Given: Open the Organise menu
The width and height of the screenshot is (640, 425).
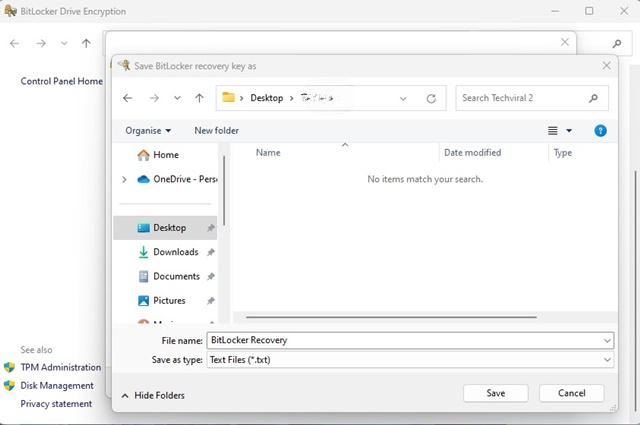Looking at the screenshot, I should [148, 131].
